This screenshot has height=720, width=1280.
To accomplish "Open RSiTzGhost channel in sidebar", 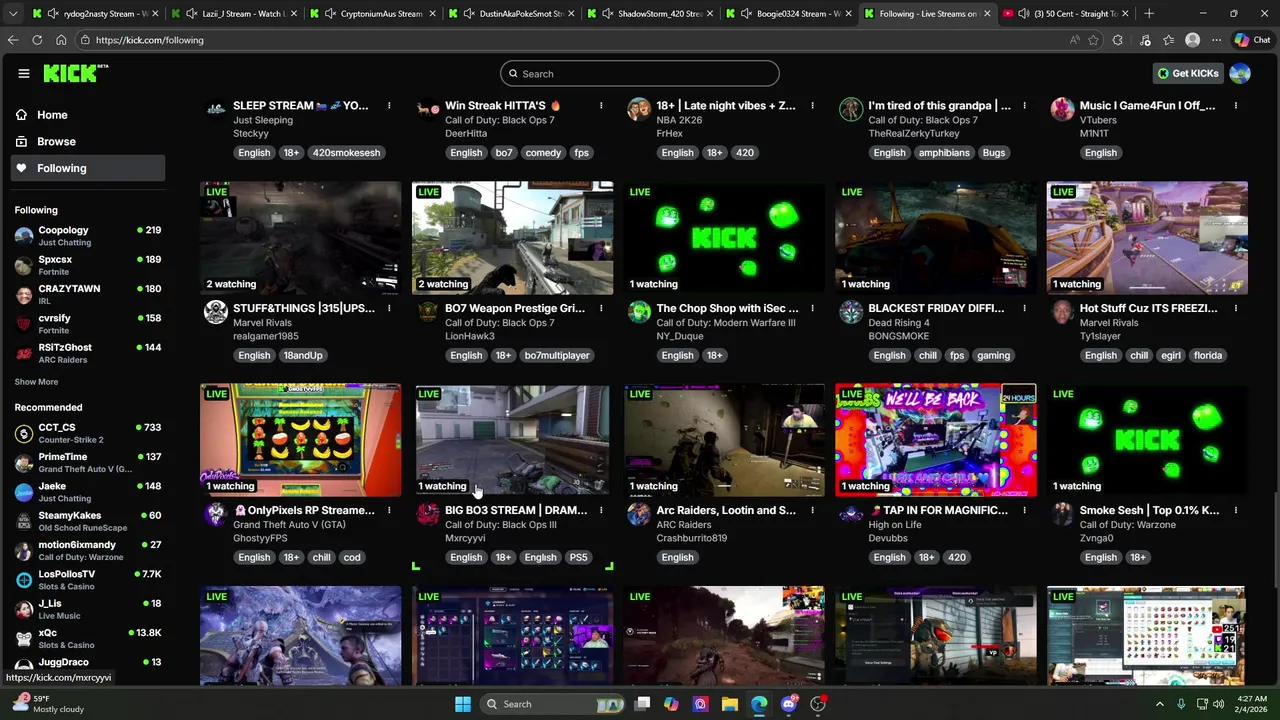I will (88, 353).
